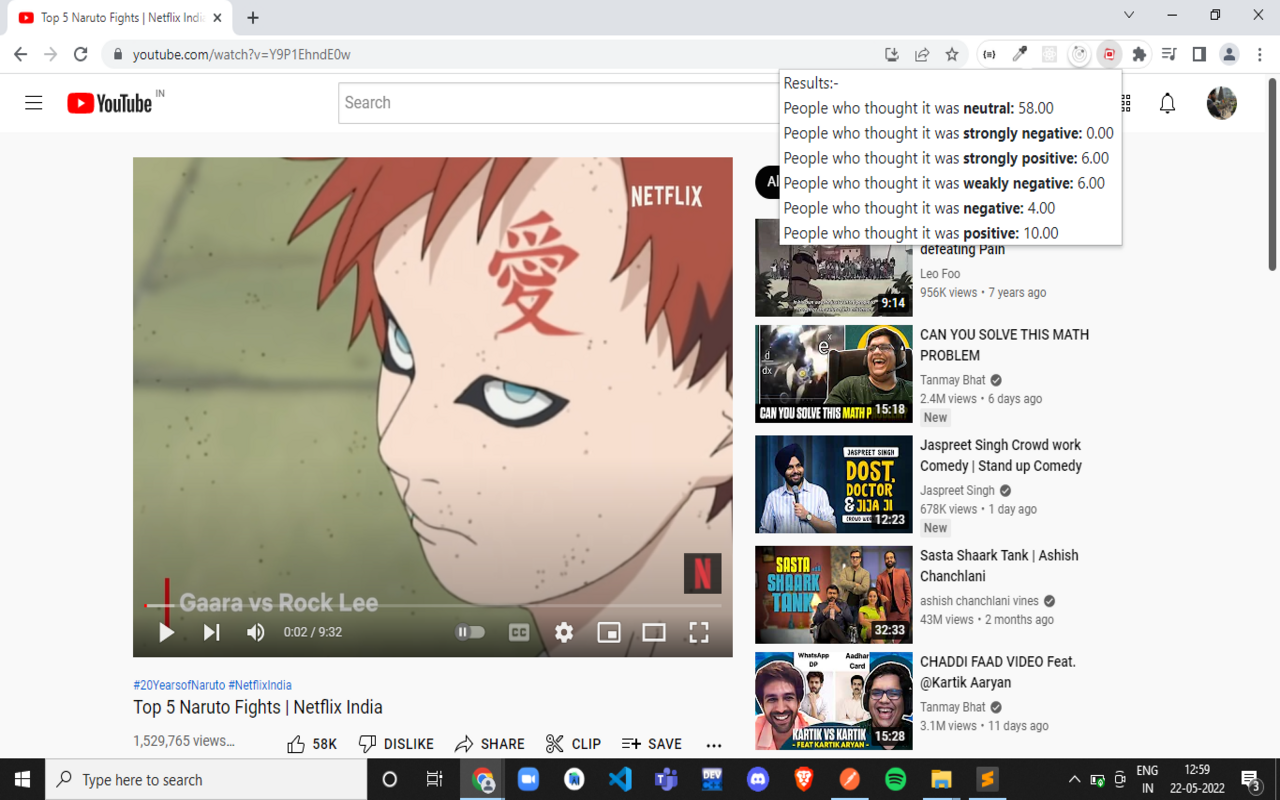Screen dimensions: 1280x800
Task: Go to the YouTube home logo
Action: coord(110,103)
